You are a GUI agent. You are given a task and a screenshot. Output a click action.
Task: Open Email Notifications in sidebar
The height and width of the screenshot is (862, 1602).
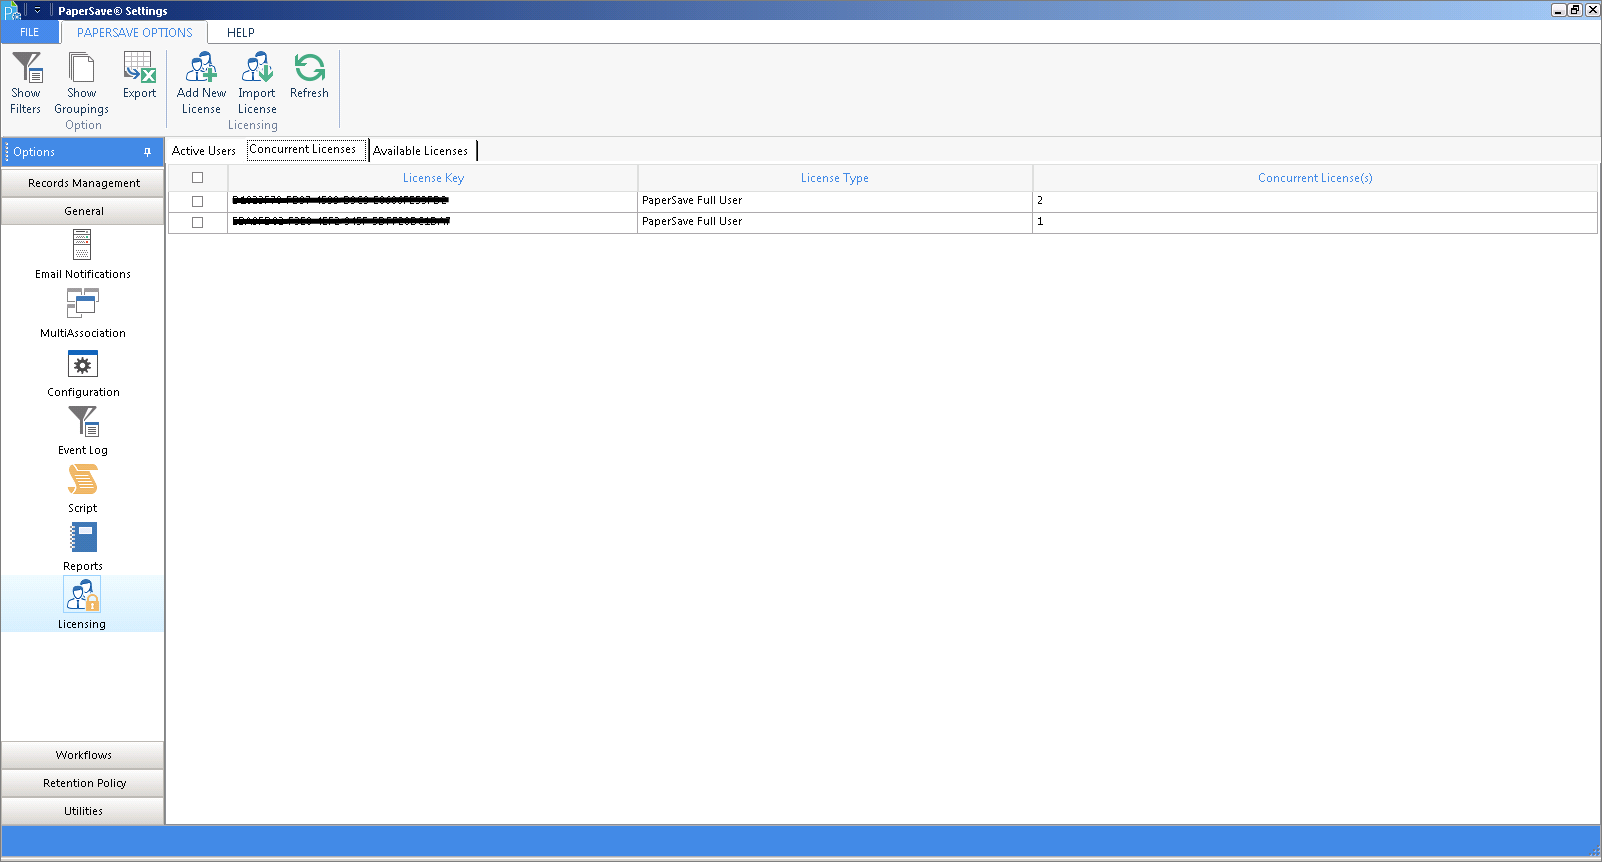click(x=82, y=246)
